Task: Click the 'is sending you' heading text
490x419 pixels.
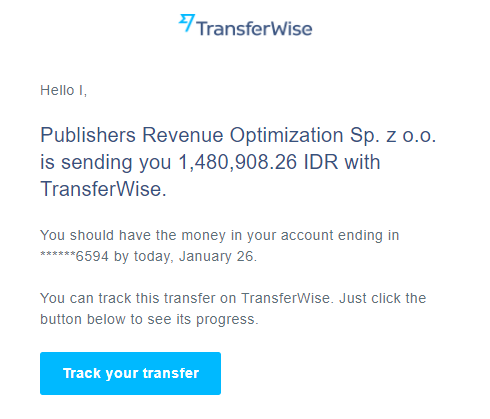Action: click(x=106, y=163)
